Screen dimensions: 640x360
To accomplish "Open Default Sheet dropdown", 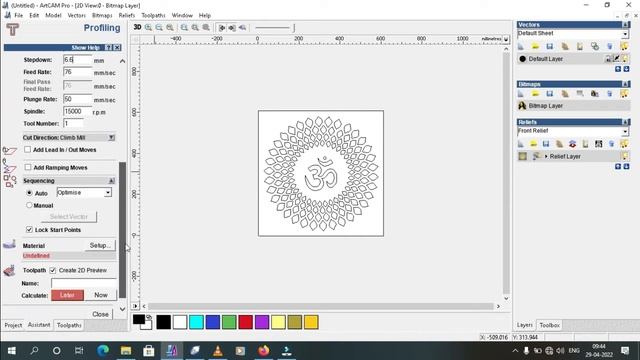I will [625, 34].
